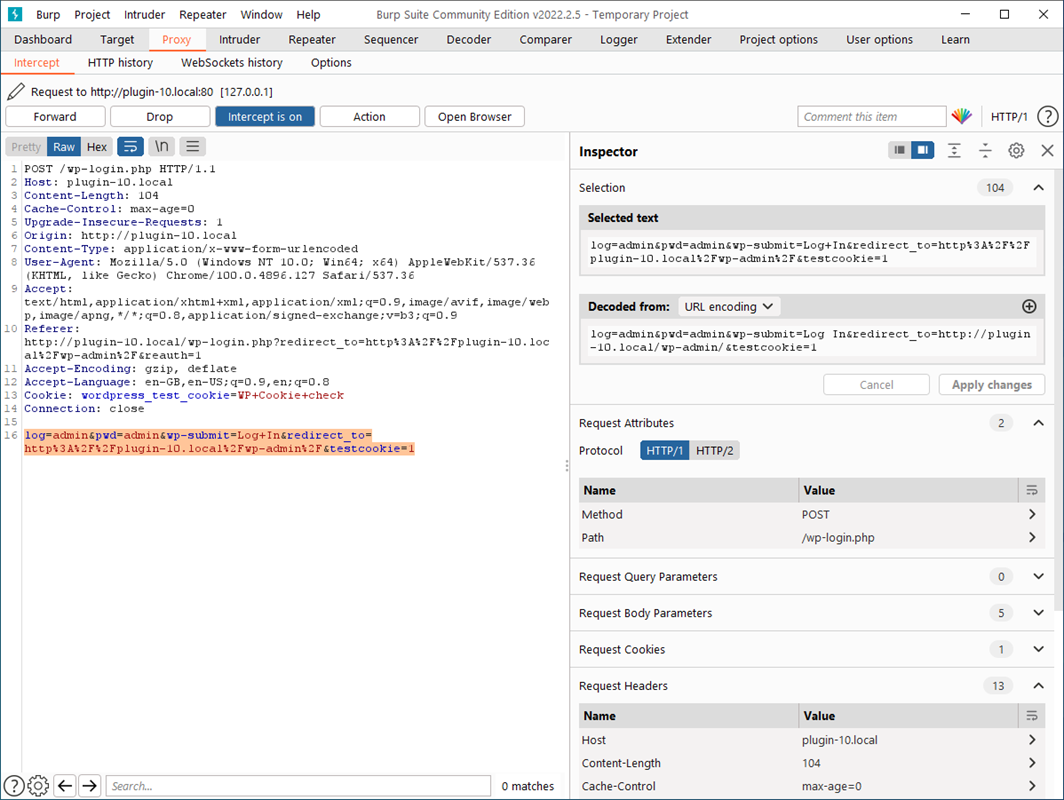This screenshot has height=800, width=1064.
Task: Collapse all Inspector sections
Action: tap(985, 151)
